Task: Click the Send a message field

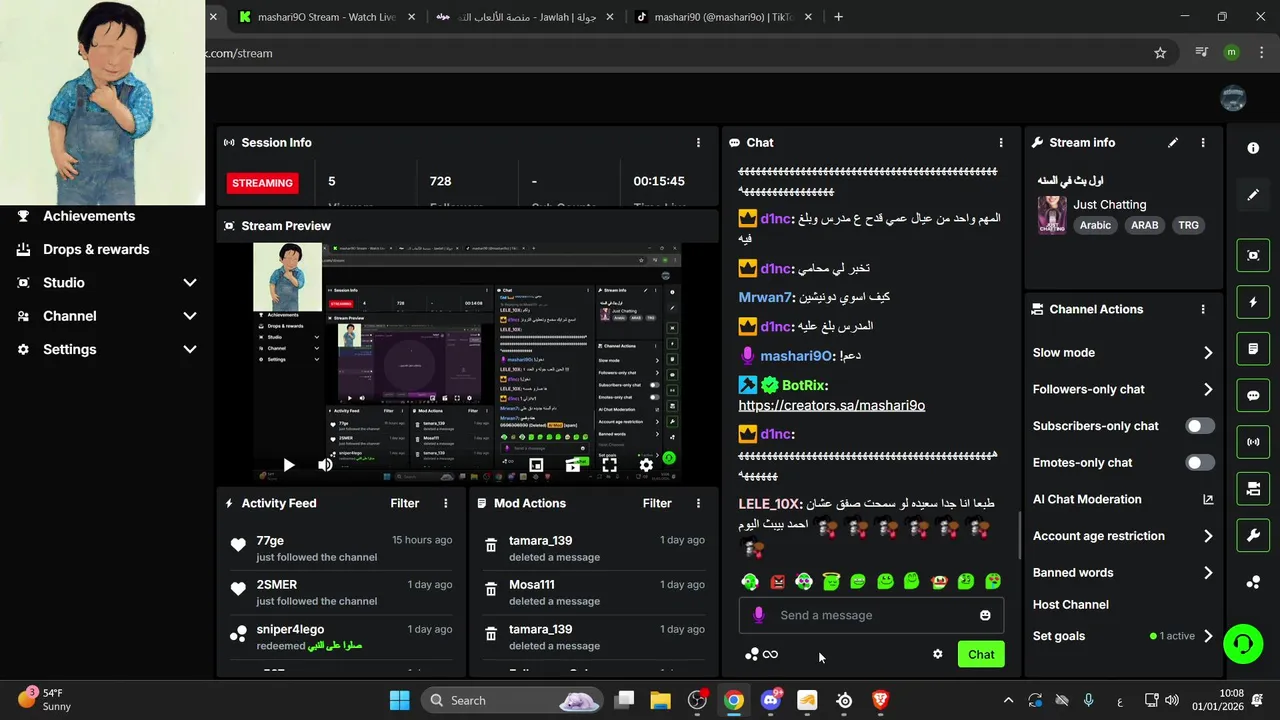Action: click(871, 615)
